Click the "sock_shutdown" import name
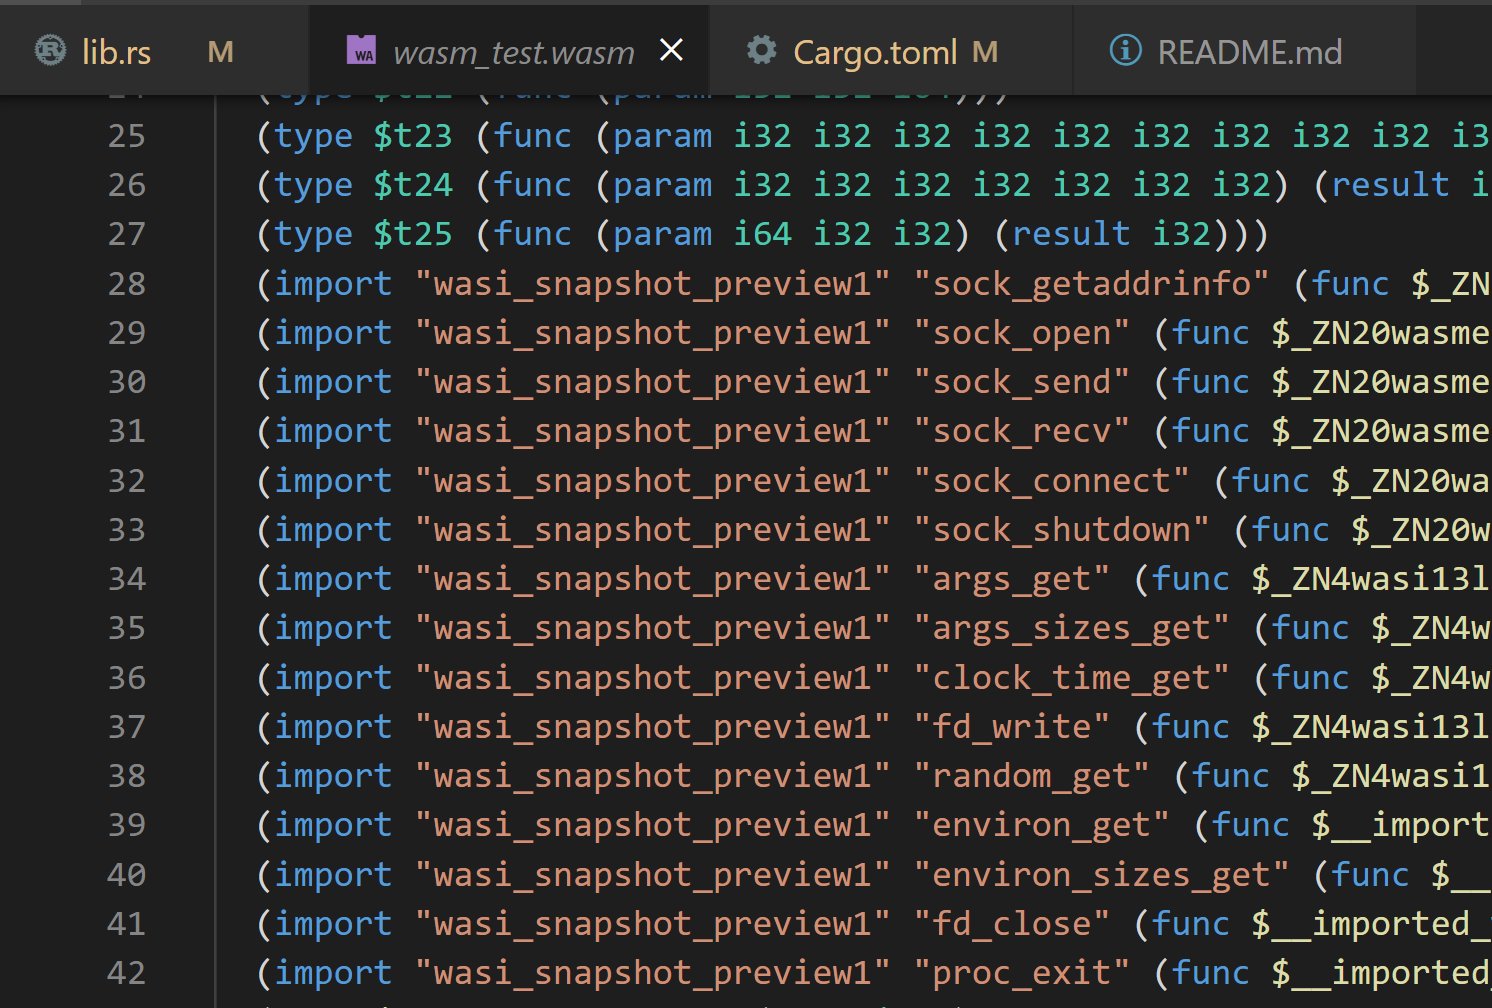Image resolution: width=1492 pixels, height=1008 pixels. pos(1062,530)
